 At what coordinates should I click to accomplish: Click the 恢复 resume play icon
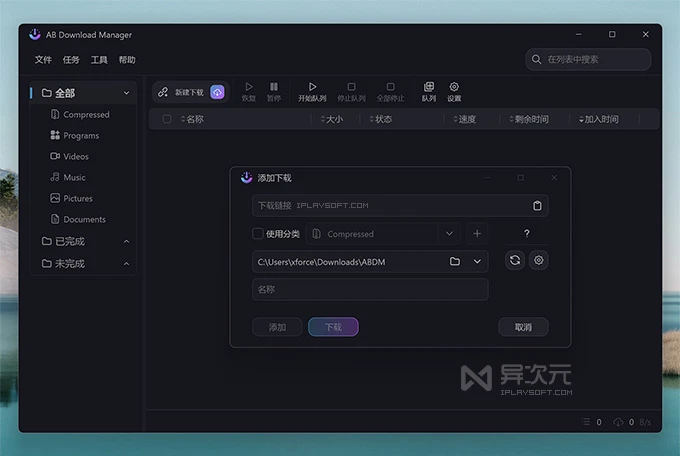coord(249,87)
